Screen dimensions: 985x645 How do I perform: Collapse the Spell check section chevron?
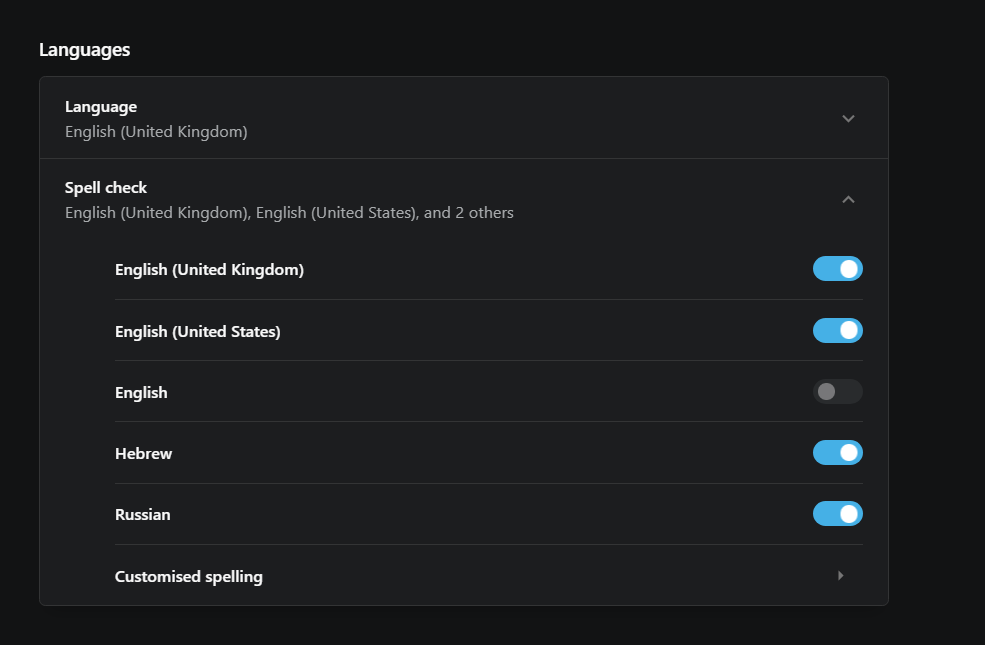(x=848, y=200)
